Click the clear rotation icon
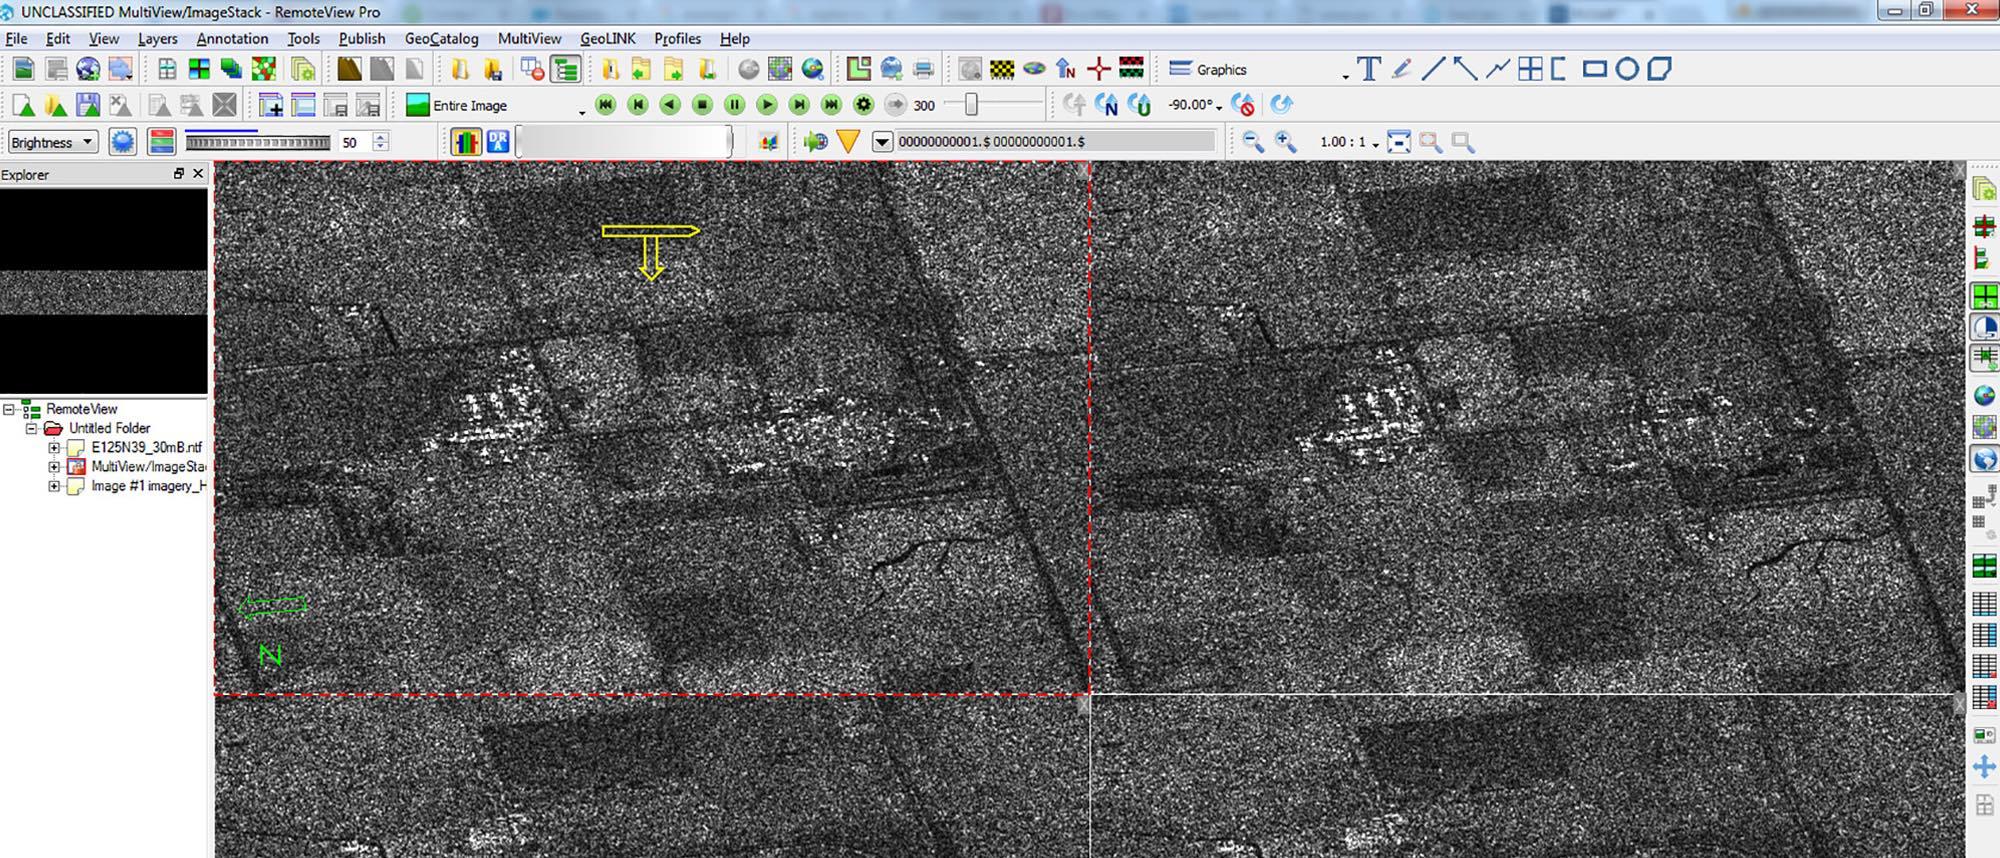The height and width of the screenshot is (858, 2000). tap(1244, 104)
